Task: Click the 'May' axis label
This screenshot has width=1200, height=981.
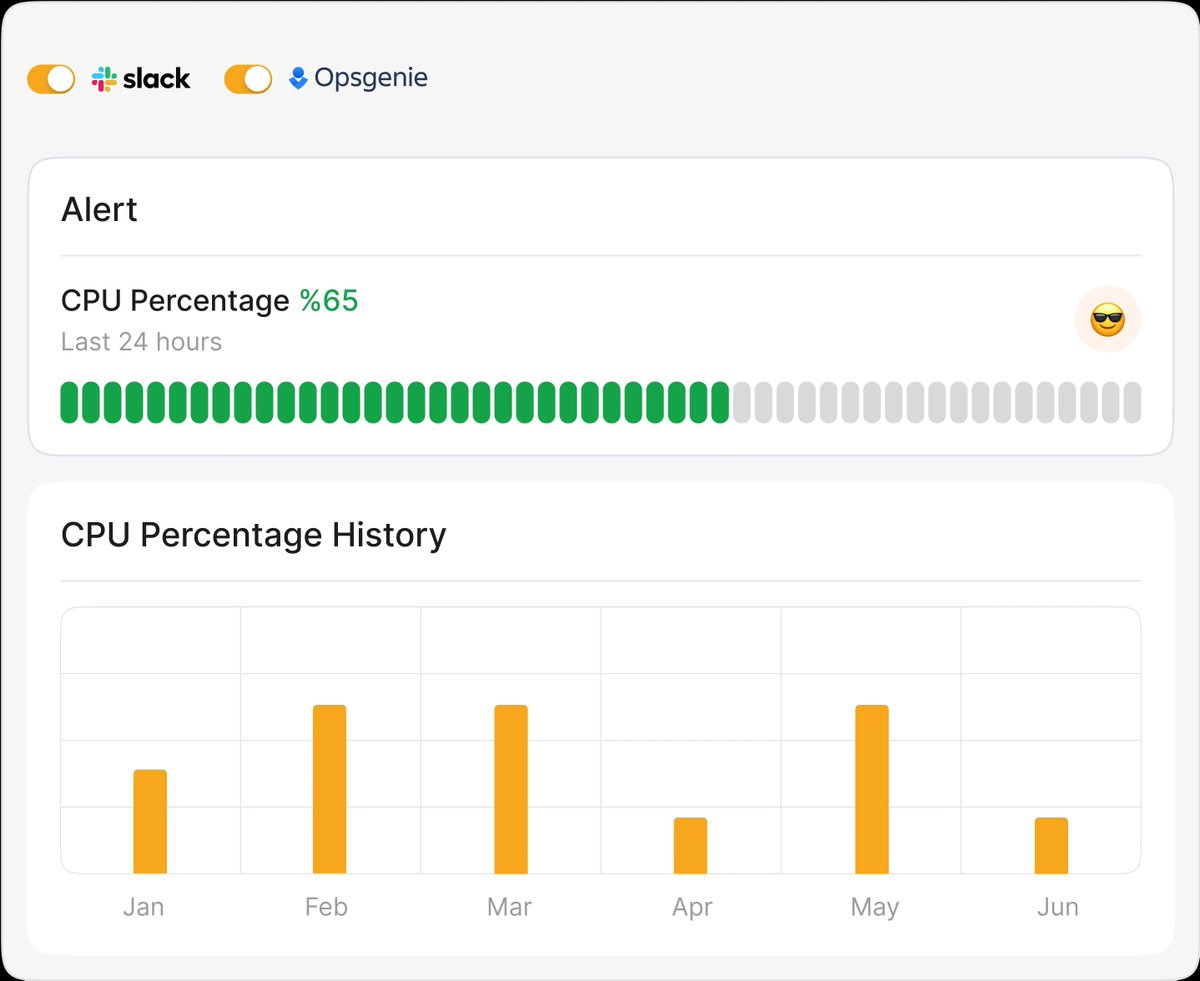Action: [875, 908]
